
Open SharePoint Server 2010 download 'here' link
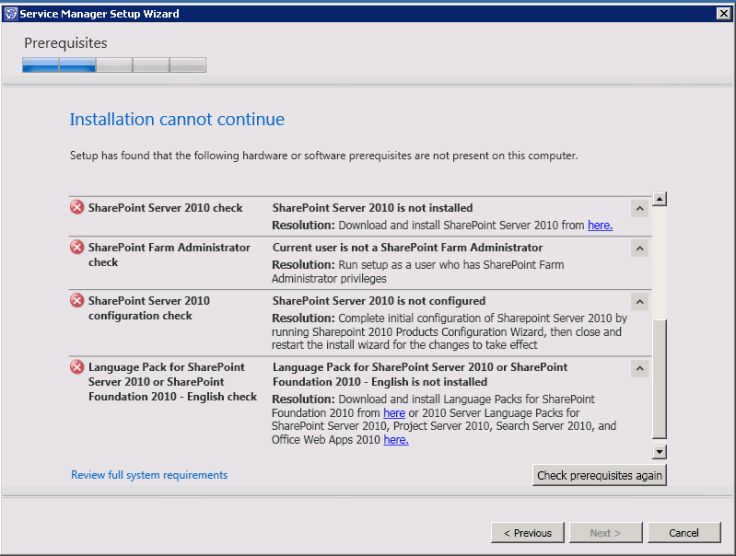599,225
